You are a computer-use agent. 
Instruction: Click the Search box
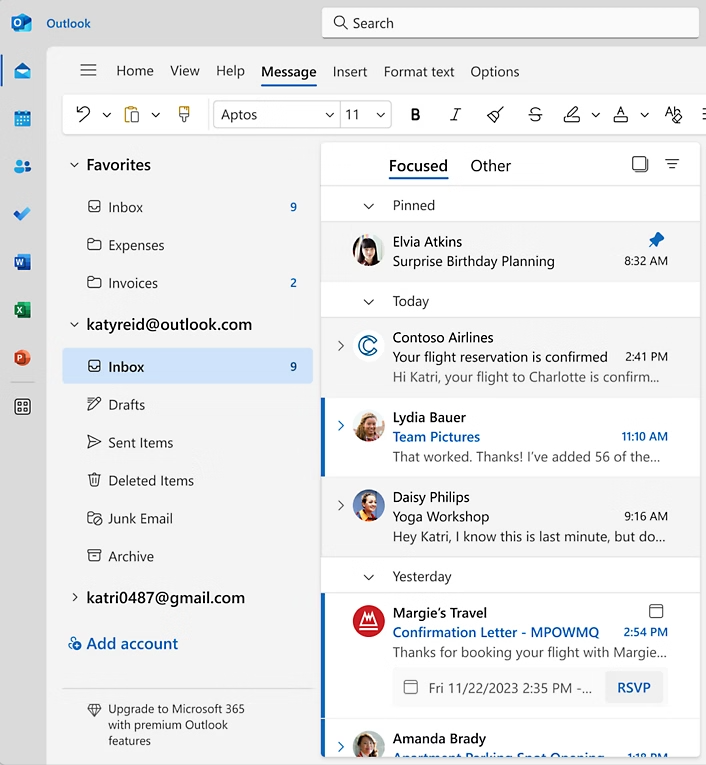[x=510, y=23]
